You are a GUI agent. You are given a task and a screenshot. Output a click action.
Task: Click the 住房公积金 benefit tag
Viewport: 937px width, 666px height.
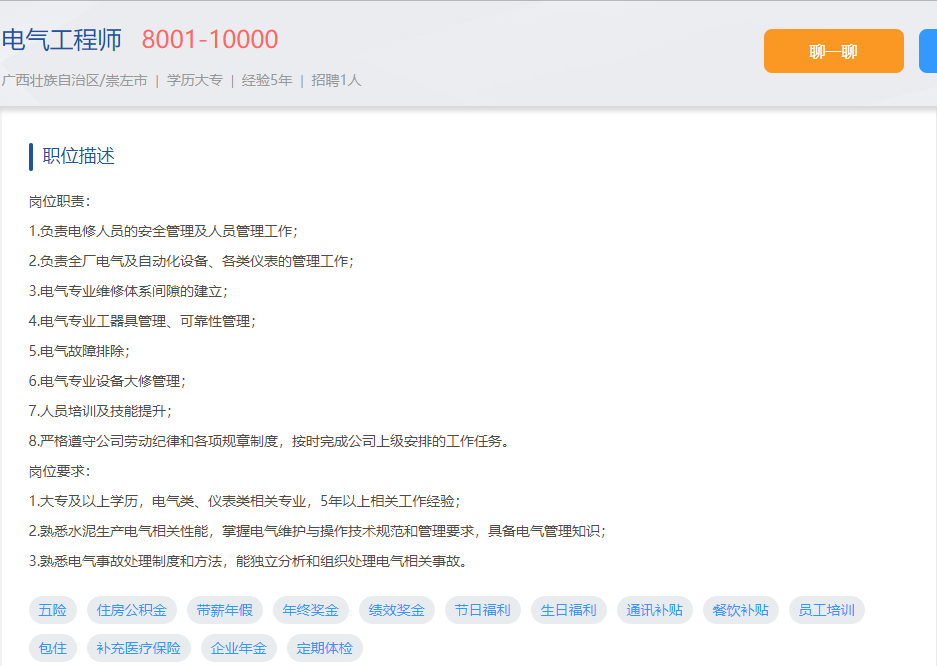pyautogui.click(x=131, y=610)
